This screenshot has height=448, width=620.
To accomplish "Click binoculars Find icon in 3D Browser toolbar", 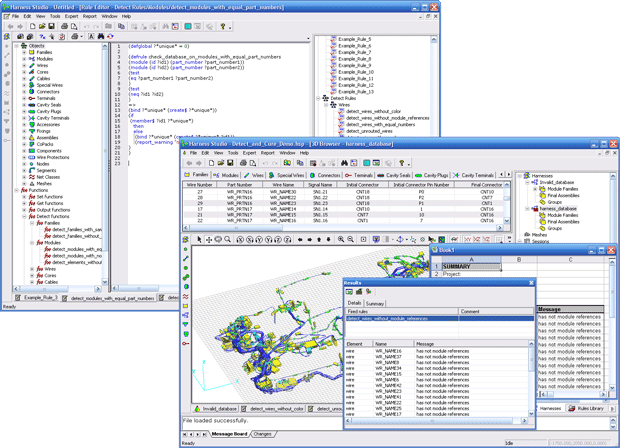I will [344, 163].
